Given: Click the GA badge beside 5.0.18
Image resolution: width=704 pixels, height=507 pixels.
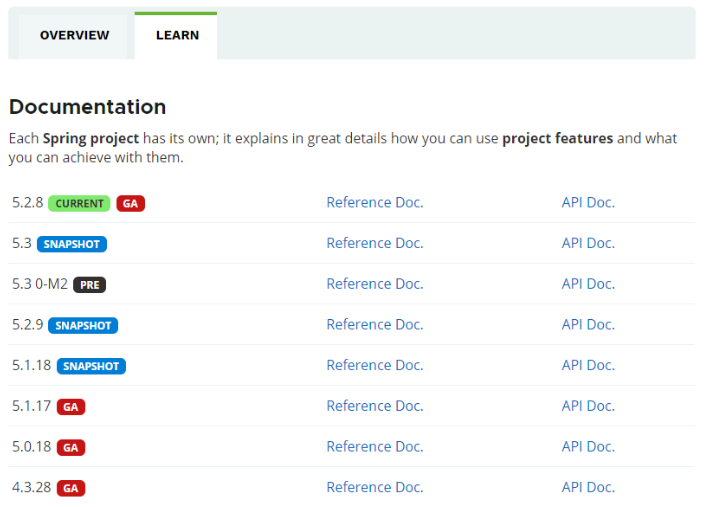Looking at the screenshot, I should click(x=71, y=448).
